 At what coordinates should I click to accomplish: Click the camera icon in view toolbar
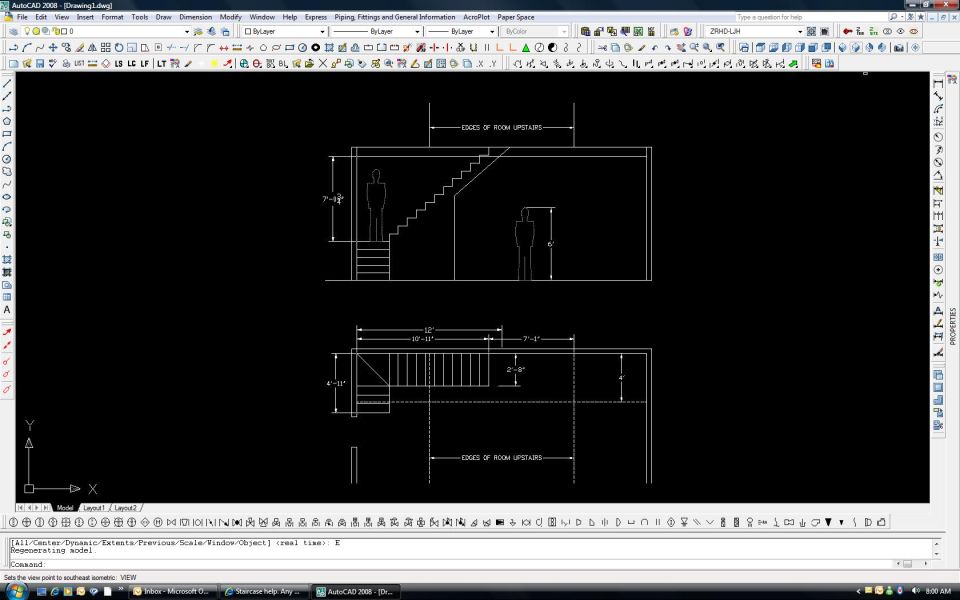point(899,47)
